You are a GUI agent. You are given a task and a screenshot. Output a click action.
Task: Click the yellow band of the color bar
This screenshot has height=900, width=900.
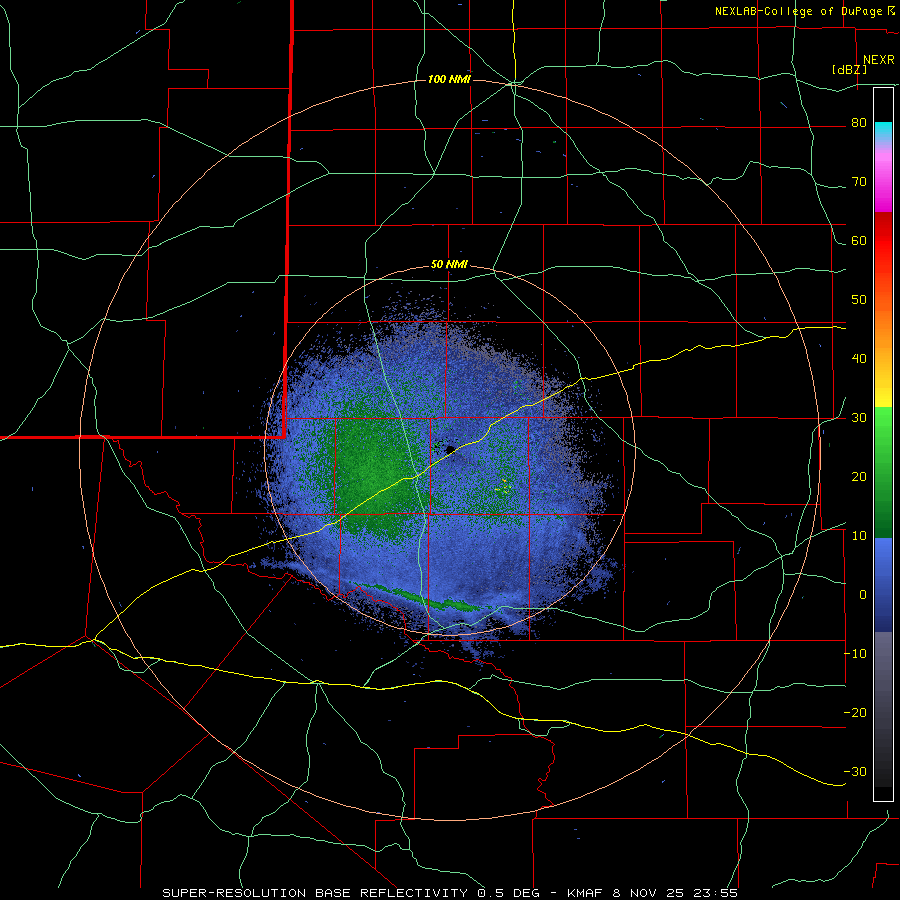(x=883, y=394)
